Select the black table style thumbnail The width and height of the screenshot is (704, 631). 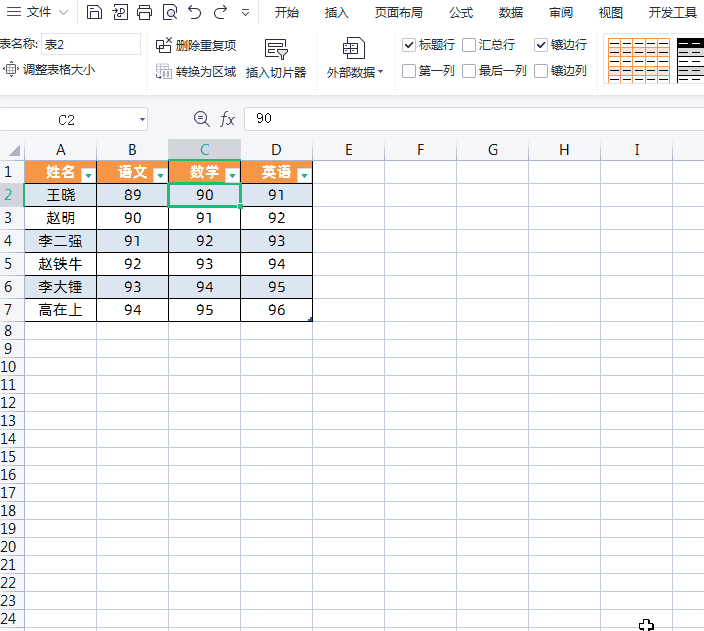click(x=690, y=60)
